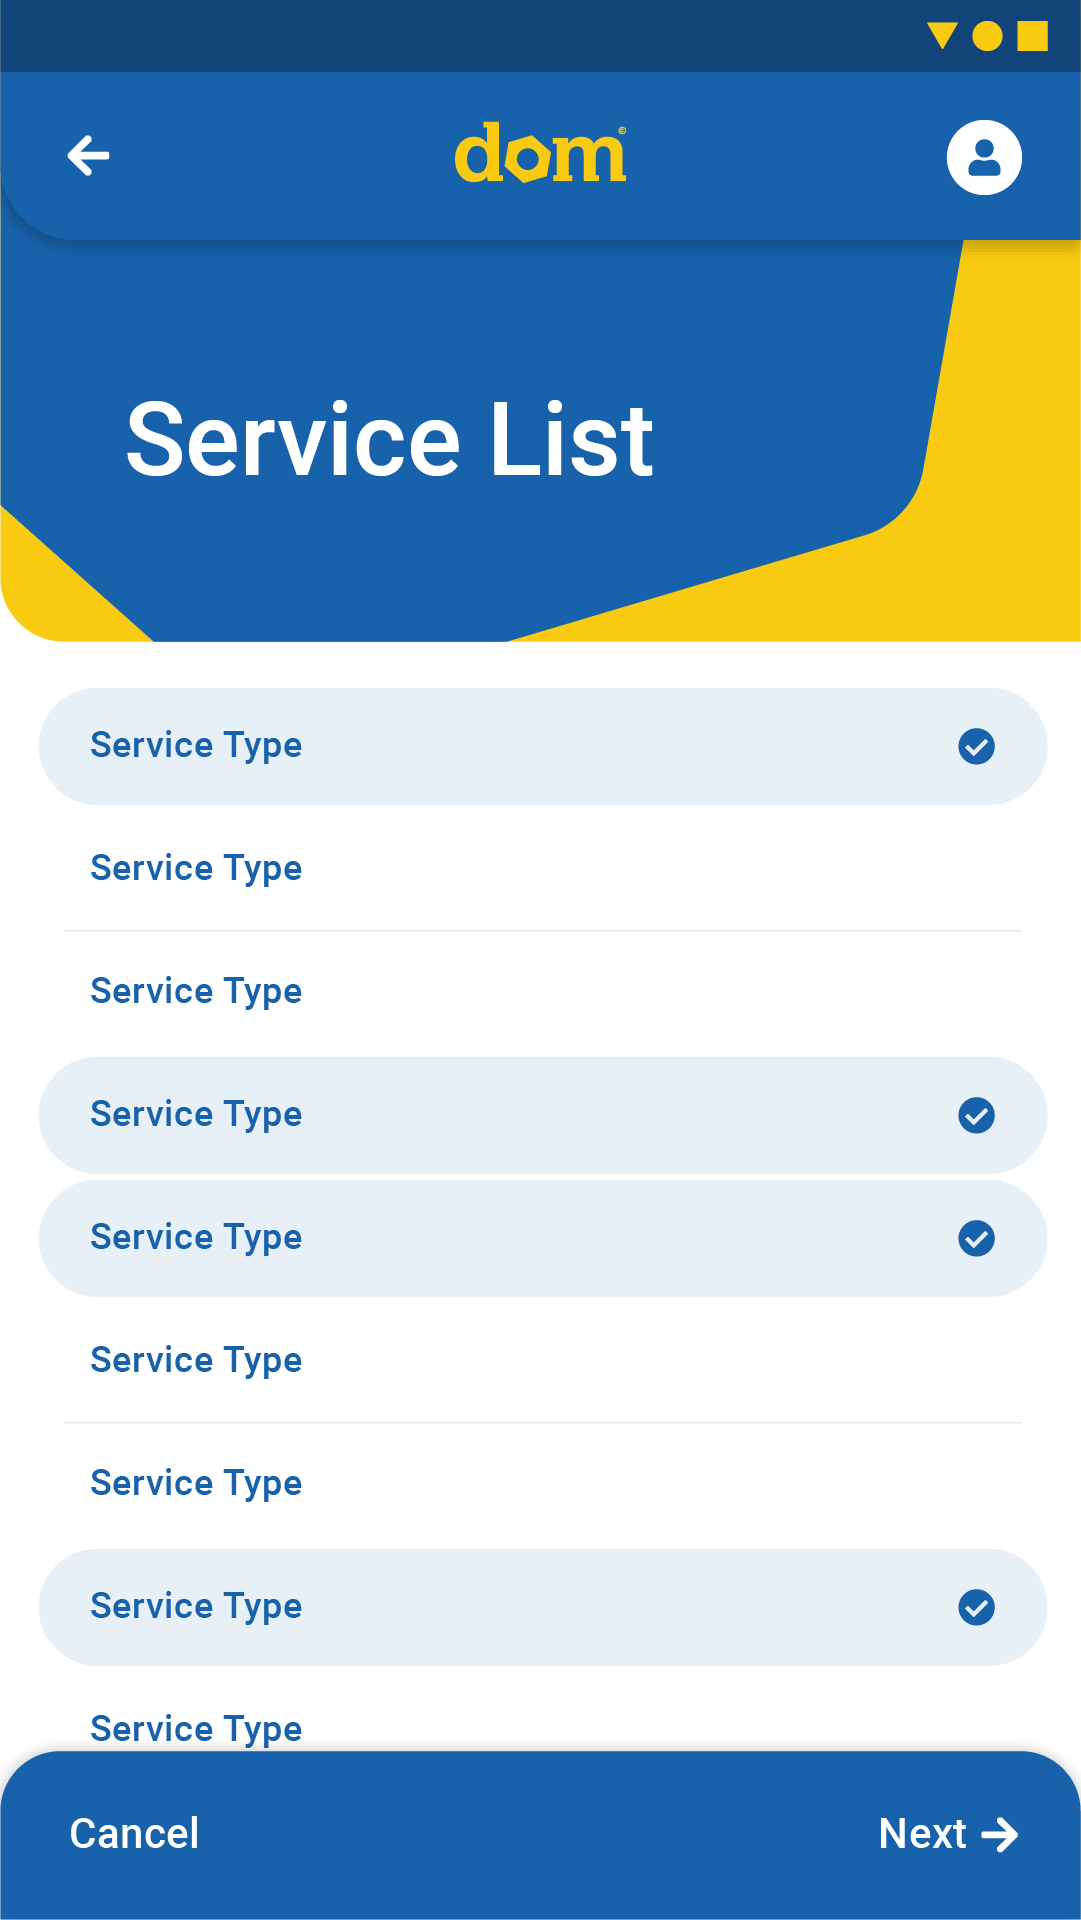Tap the yellow triangle status icon

click(941, 36)
